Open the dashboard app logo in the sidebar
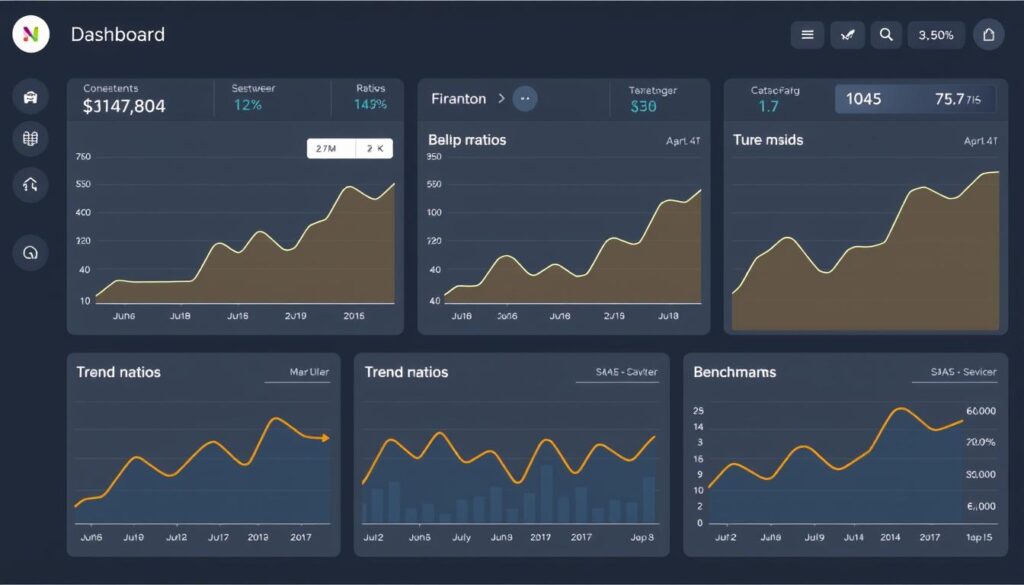This screenshot has width=1024, height=585. (x=30, y=34)
